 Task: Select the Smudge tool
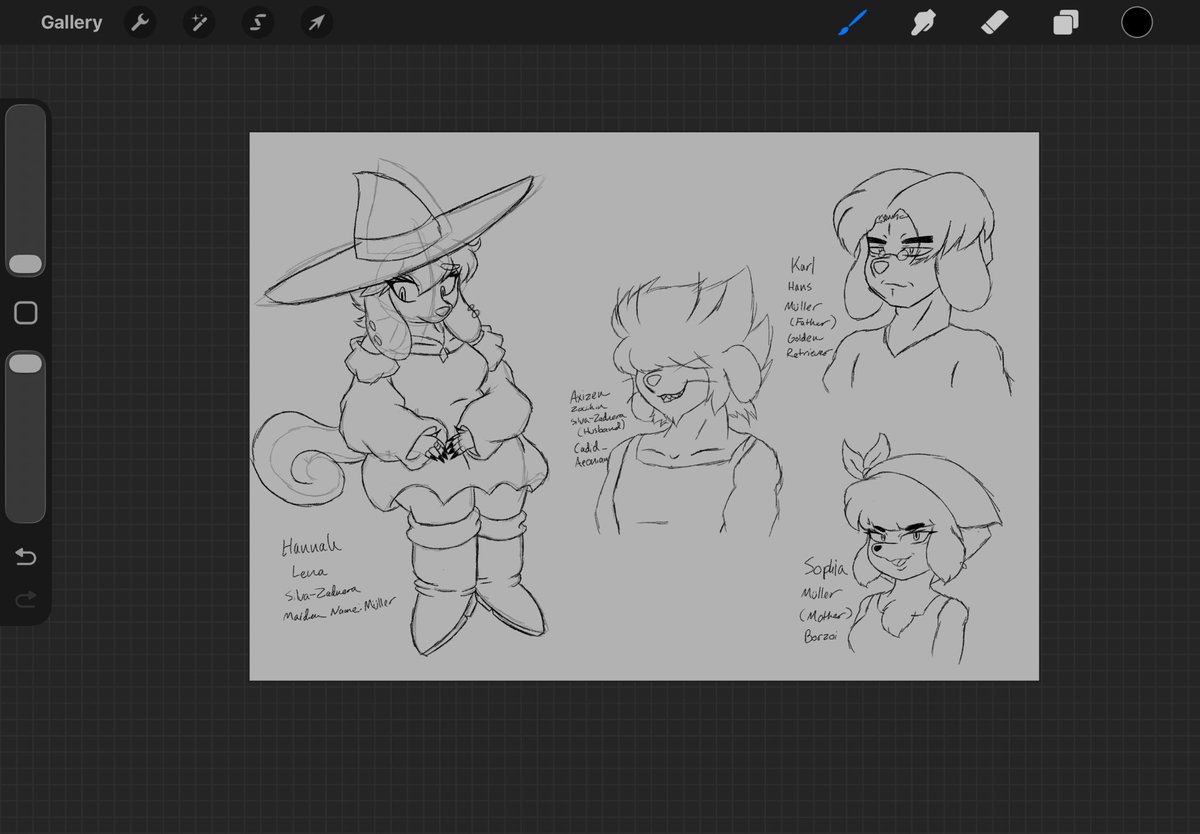[x=924, y=22]
